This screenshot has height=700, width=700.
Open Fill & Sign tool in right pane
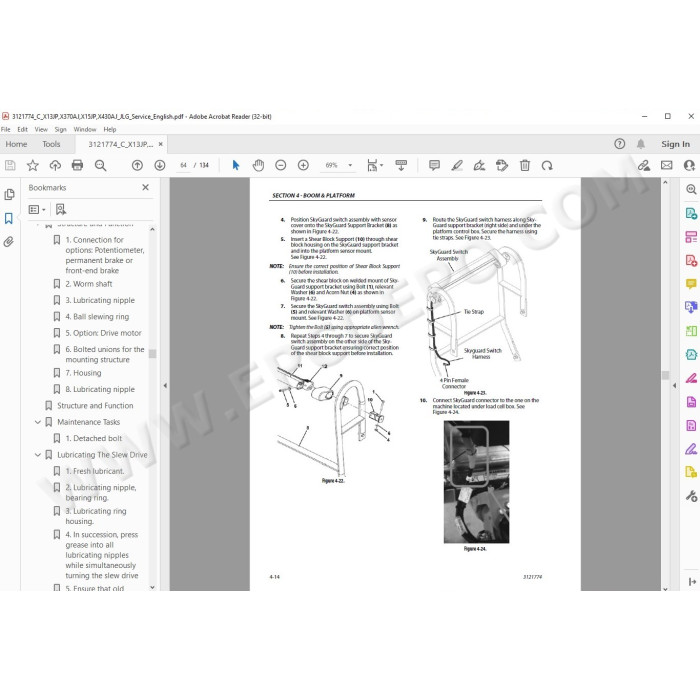(691, 449)
